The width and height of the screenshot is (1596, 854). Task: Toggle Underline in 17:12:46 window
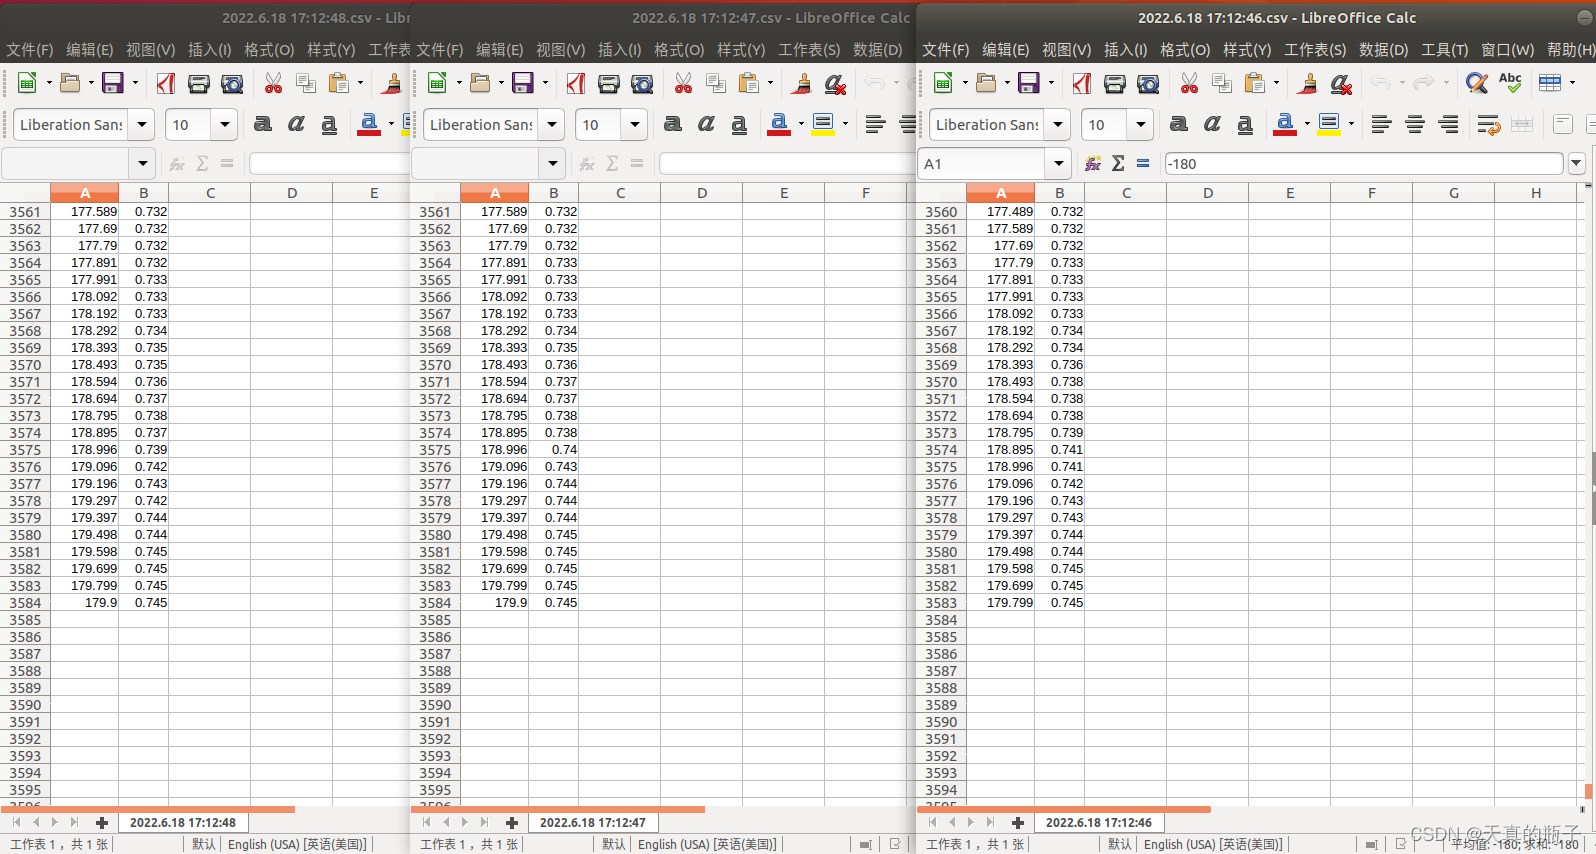pyautogui.click(x=1245, y=124)
